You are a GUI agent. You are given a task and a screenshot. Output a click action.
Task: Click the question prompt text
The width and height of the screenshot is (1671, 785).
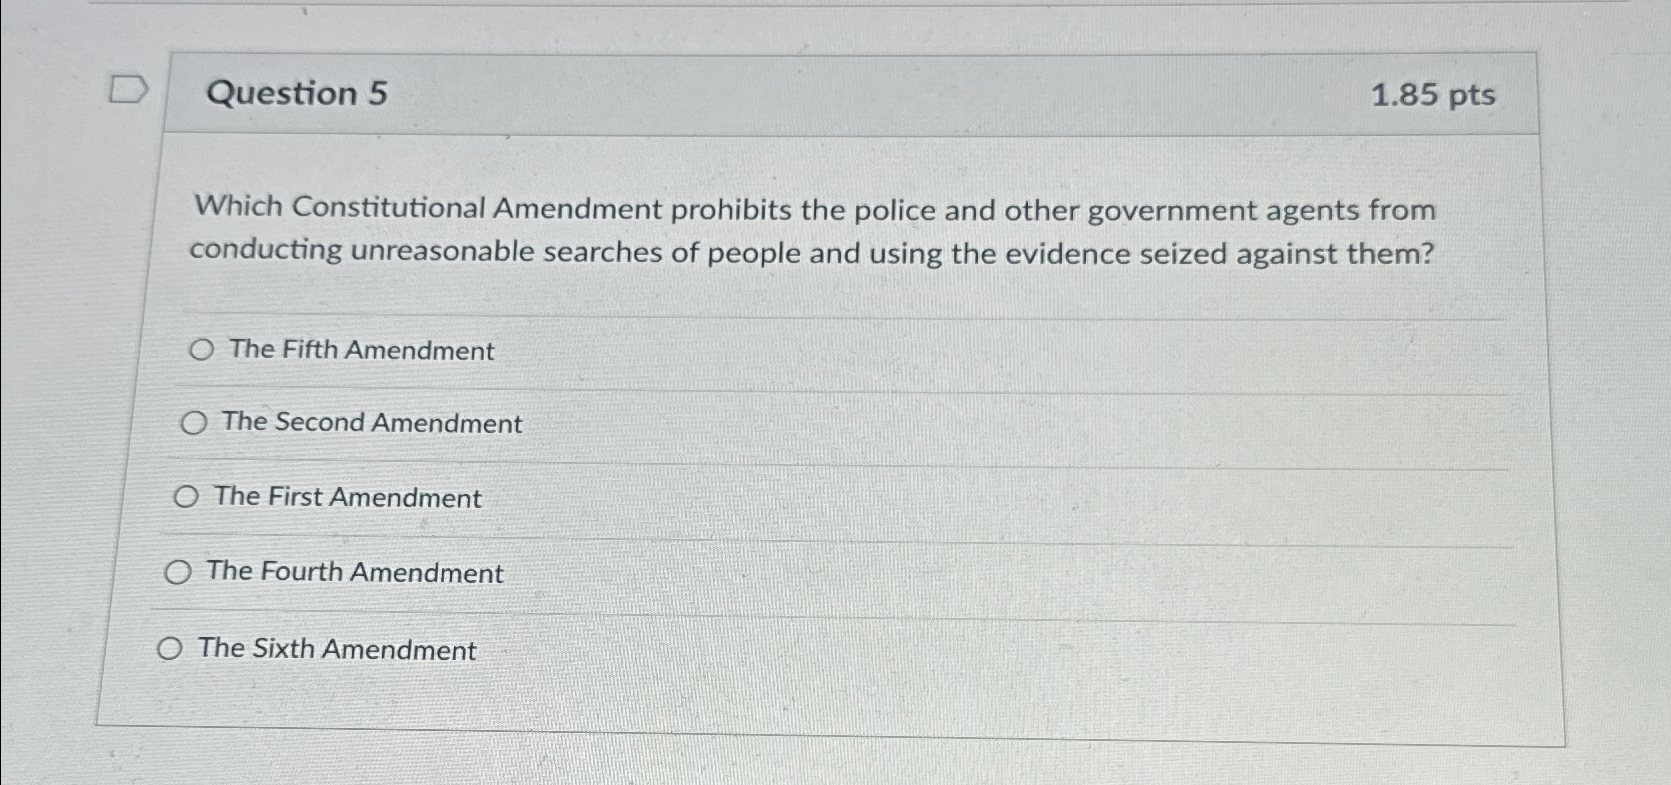point(810,230)
